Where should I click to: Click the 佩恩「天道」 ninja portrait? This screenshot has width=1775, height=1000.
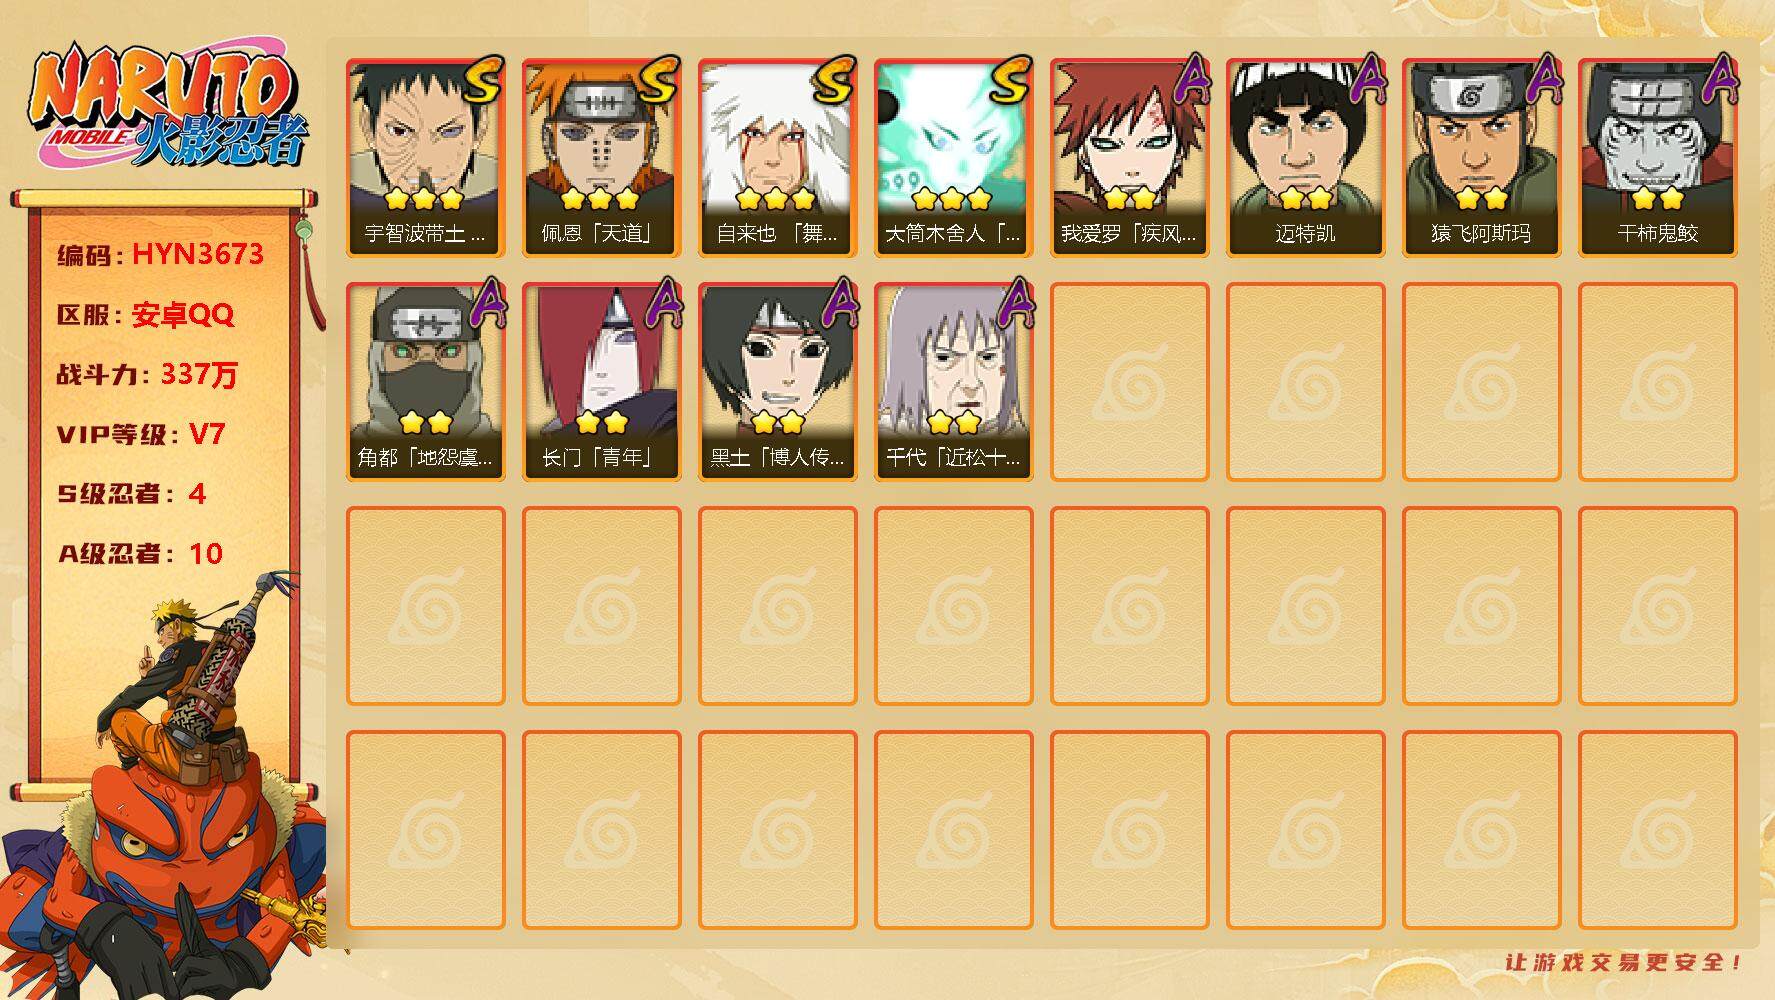click(x=602, y=158)
